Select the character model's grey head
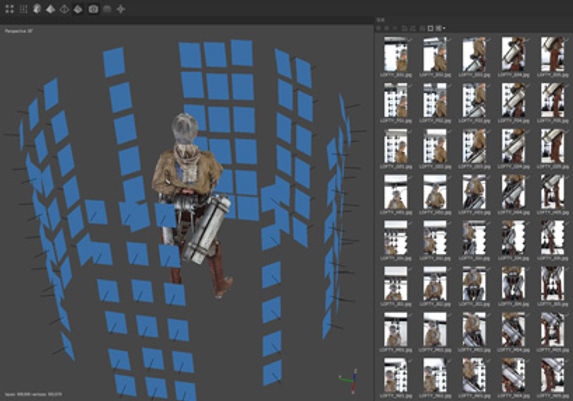 pyautogui.click(x=185, y=128)
